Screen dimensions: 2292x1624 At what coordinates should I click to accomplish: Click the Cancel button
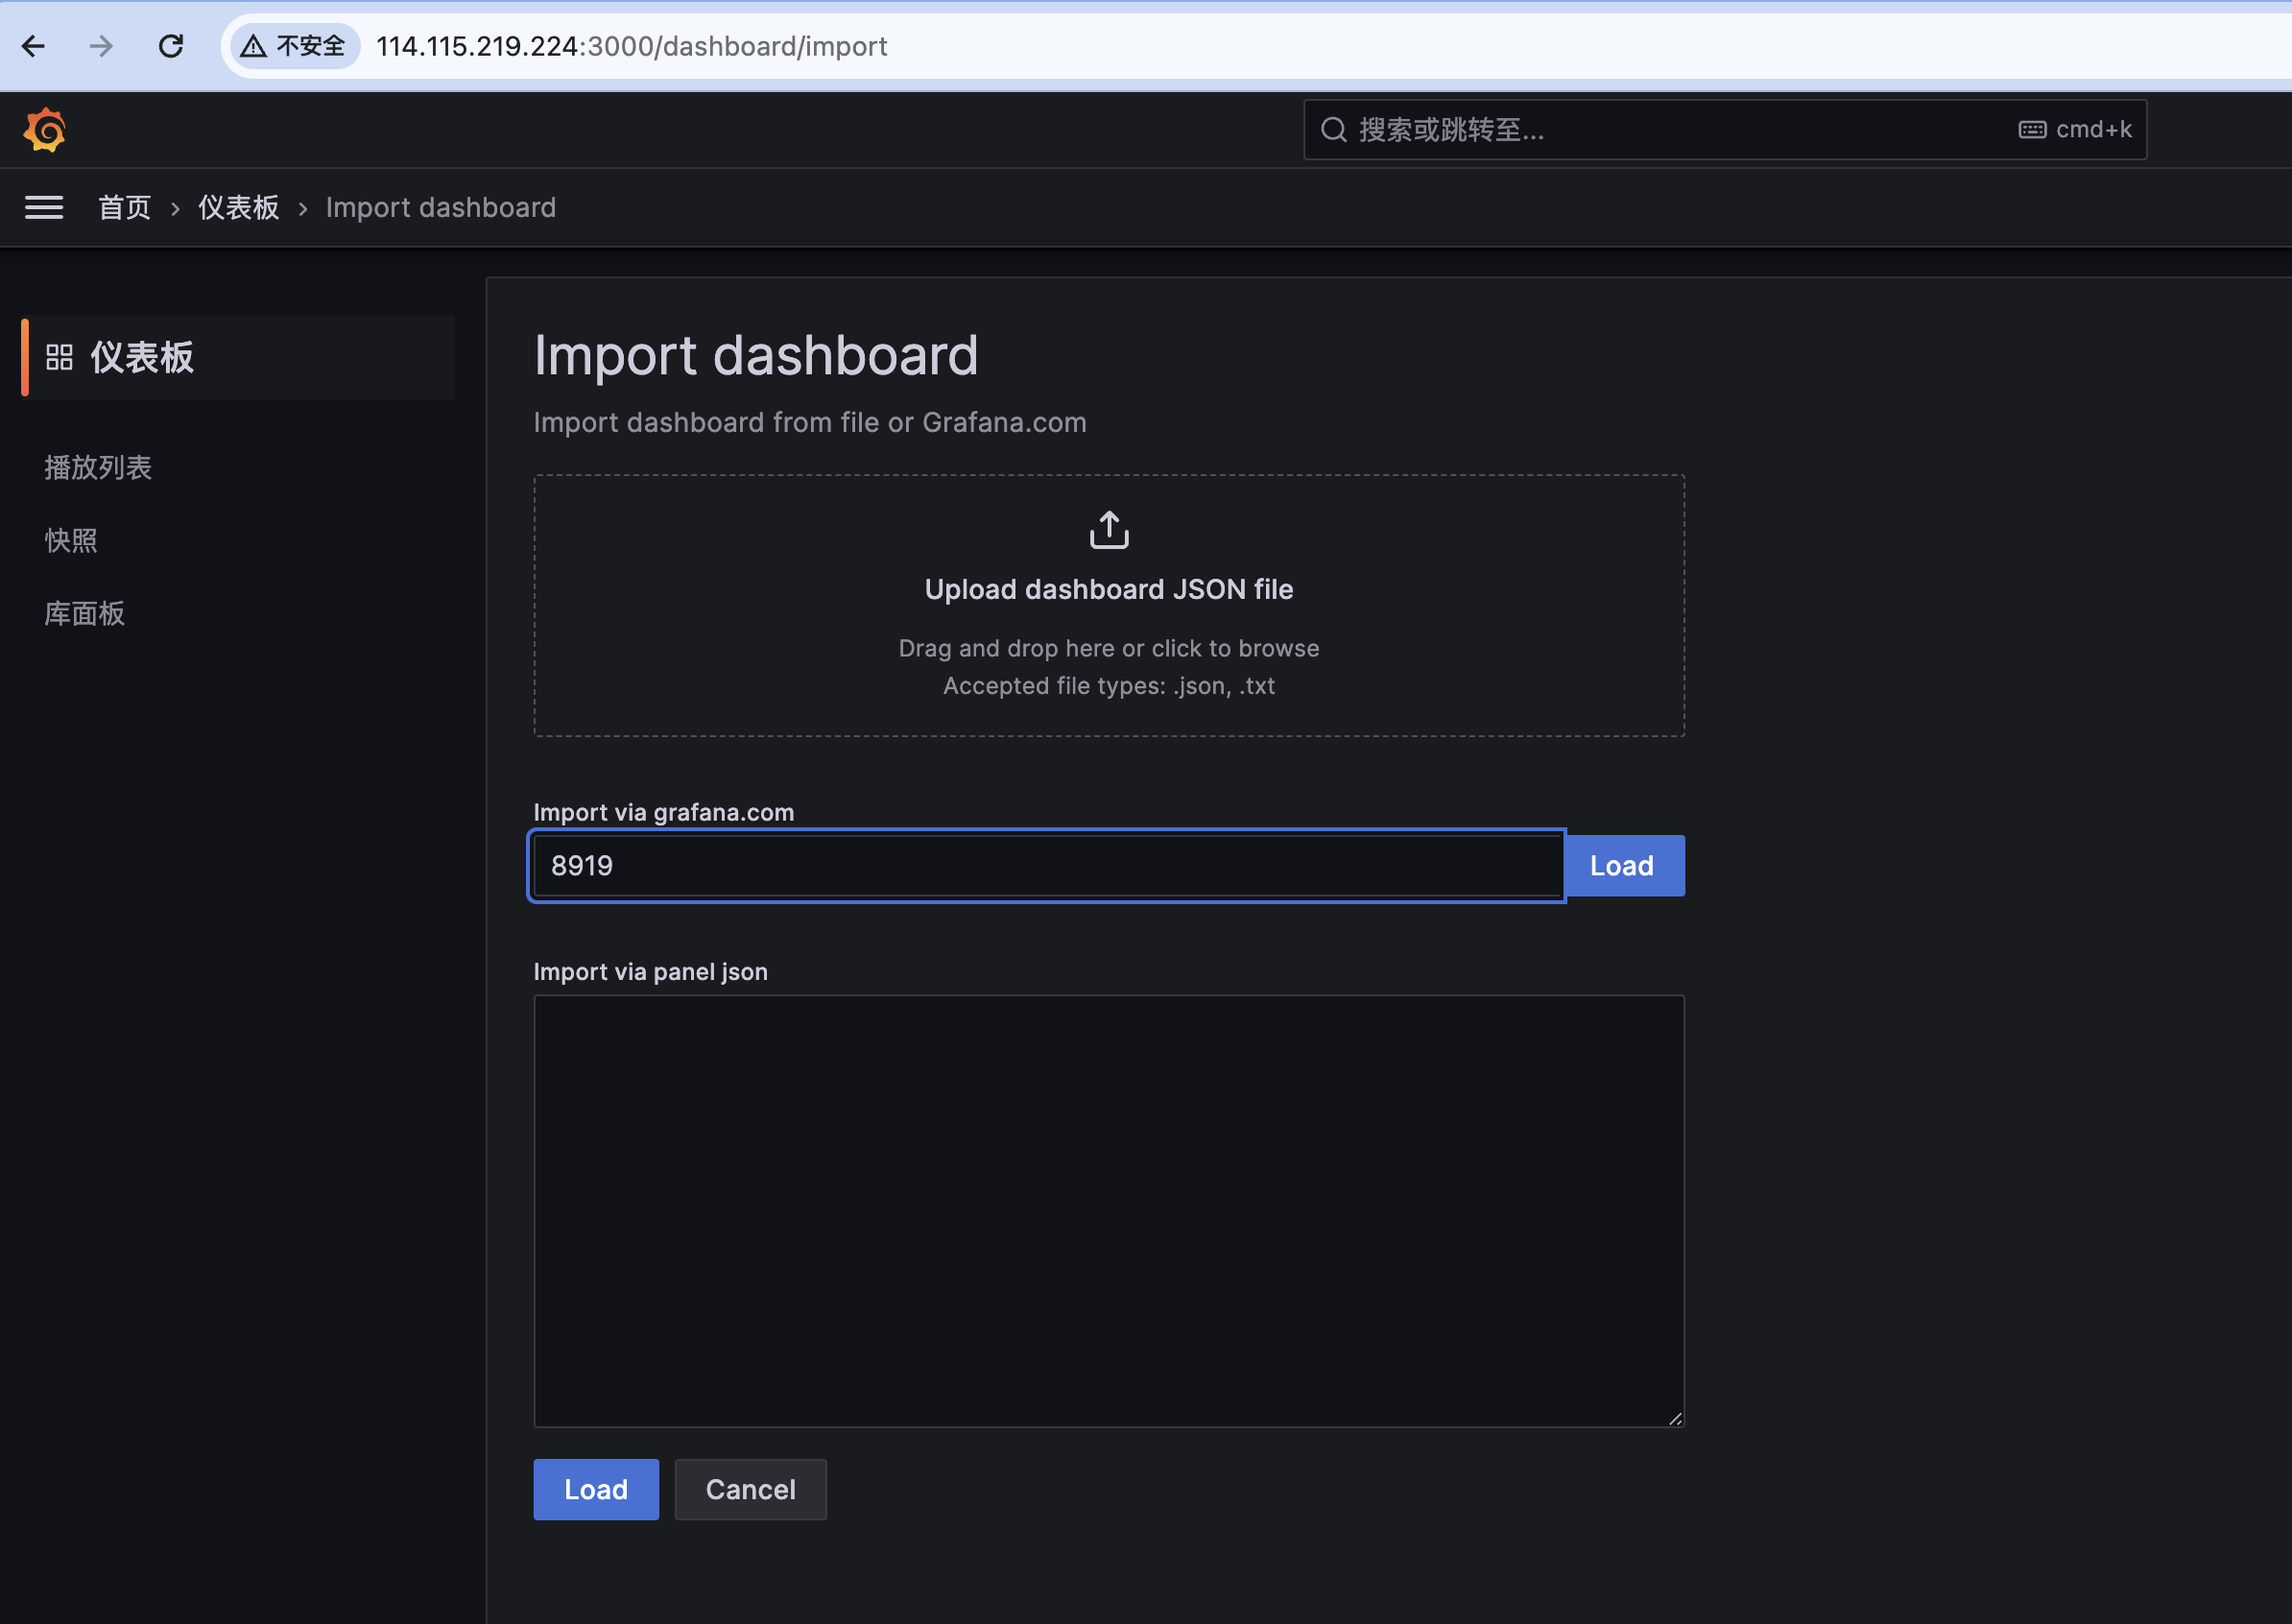751,1489
